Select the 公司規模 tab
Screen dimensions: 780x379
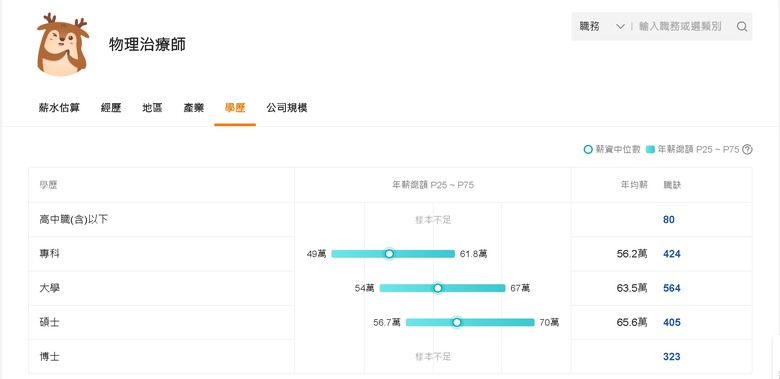(x=287, y=108)
